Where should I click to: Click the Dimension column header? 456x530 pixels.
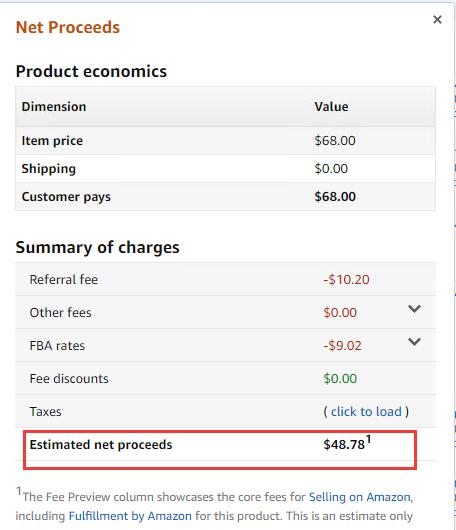pyautogui.click(x=54, y=106)
